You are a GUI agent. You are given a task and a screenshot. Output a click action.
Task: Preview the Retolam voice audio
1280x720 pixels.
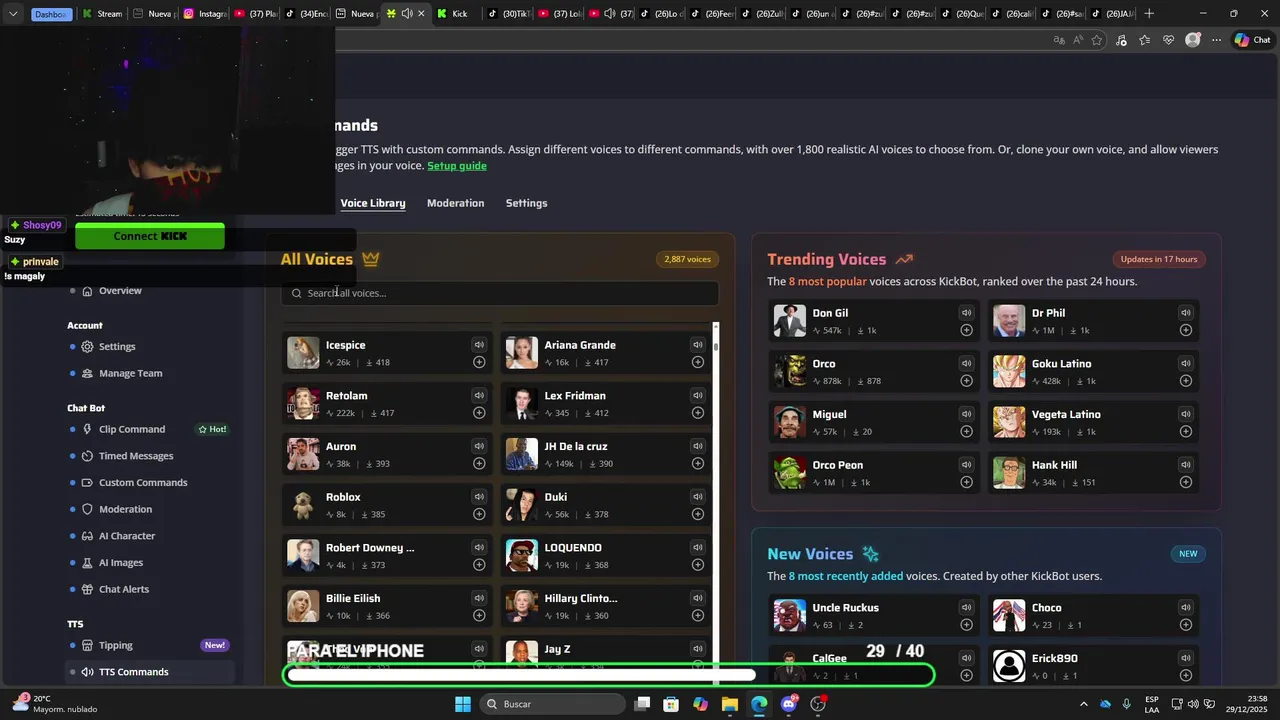coord(479,396)
